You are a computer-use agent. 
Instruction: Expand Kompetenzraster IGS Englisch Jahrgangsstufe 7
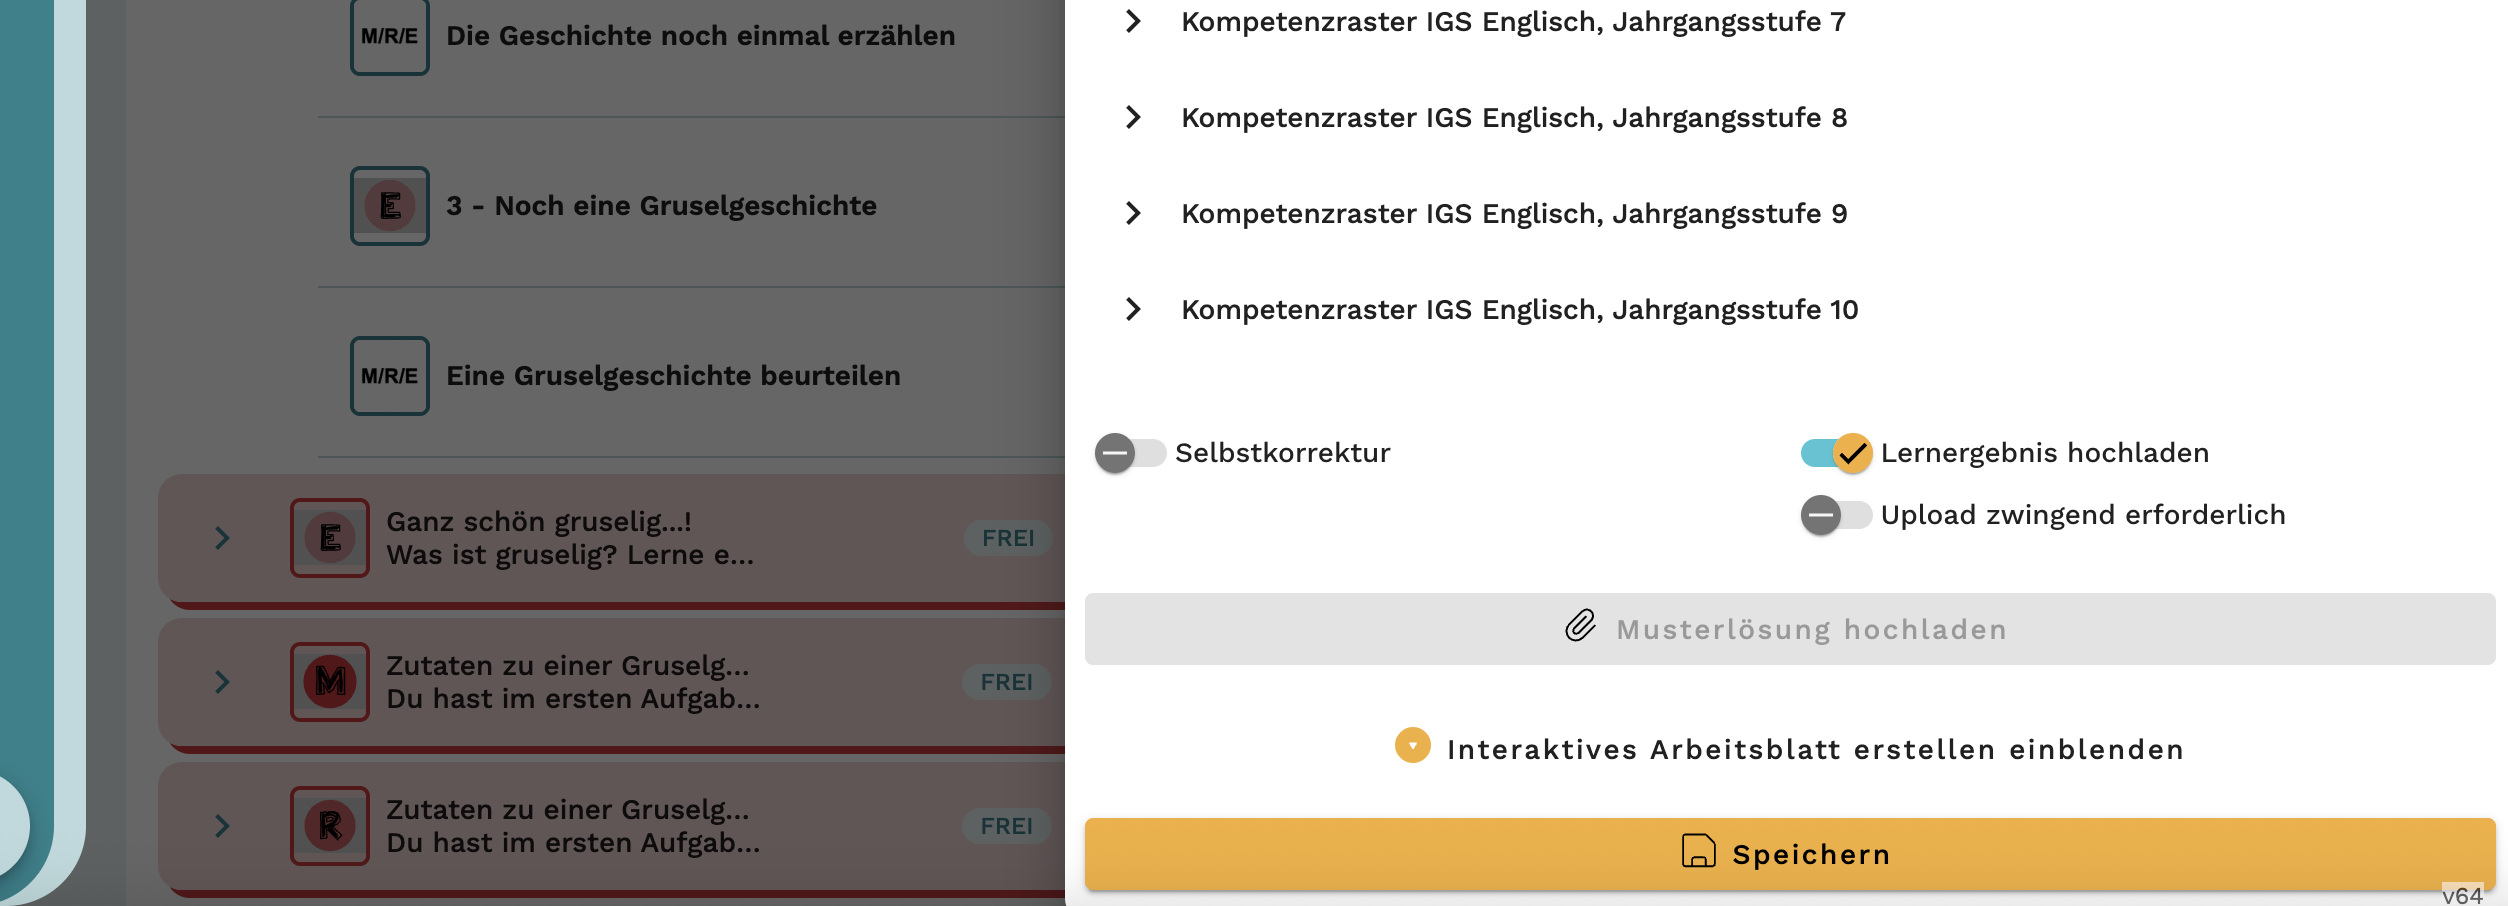(1133, 22)
